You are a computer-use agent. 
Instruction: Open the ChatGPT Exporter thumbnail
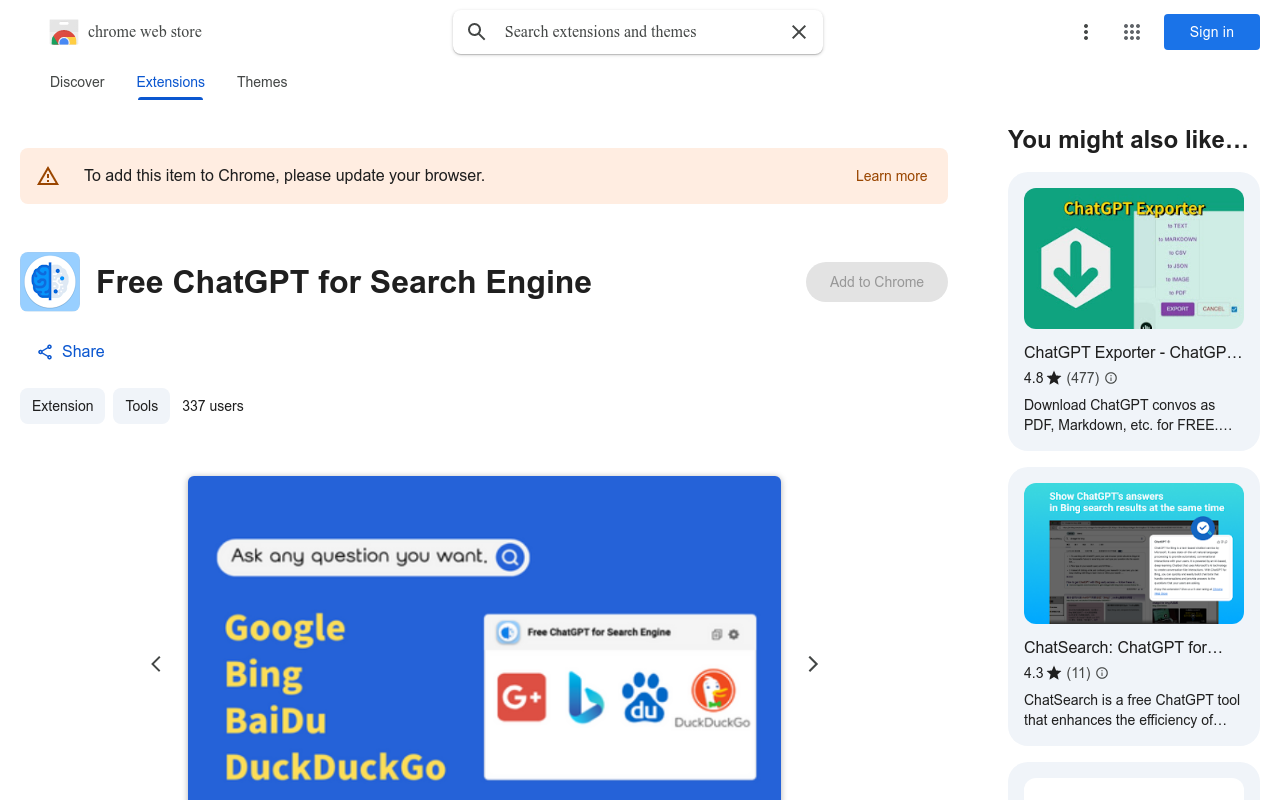[1134, 258]
